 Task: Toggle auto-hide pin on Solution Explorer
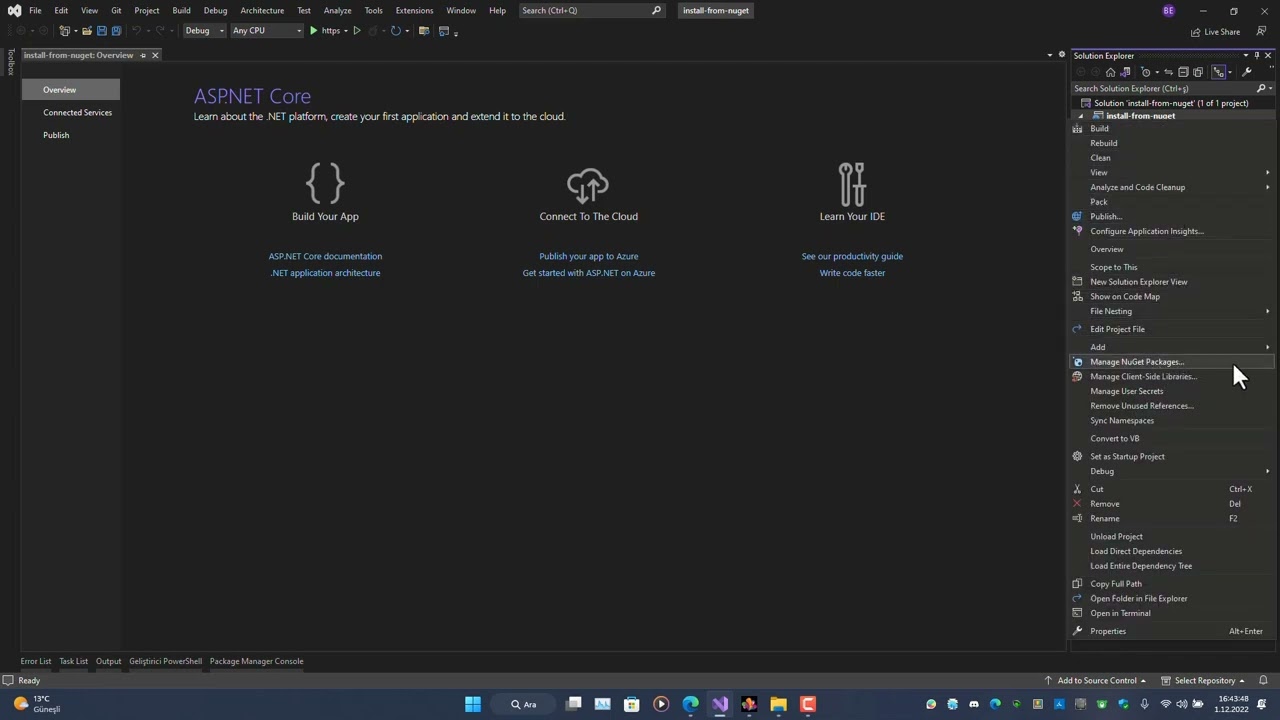click(1256, 56)
